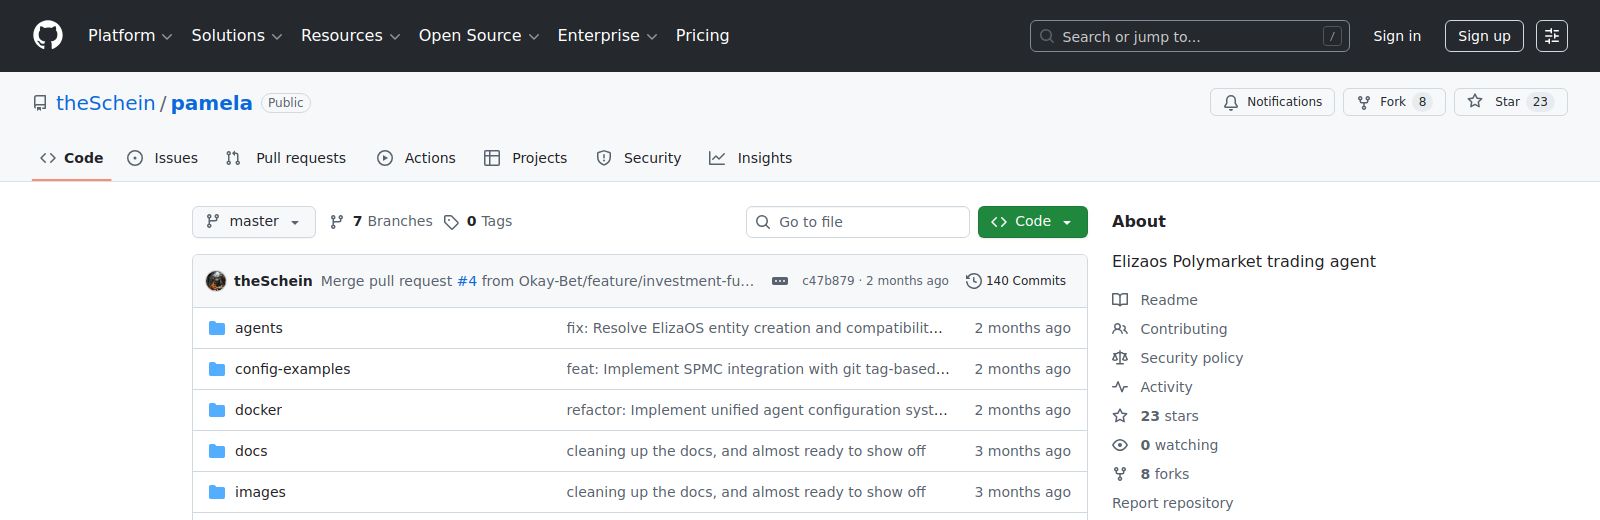Viewport: 1600px width, 520px height.
Task: Open 140 Commits history
Action: [1016, 281]
